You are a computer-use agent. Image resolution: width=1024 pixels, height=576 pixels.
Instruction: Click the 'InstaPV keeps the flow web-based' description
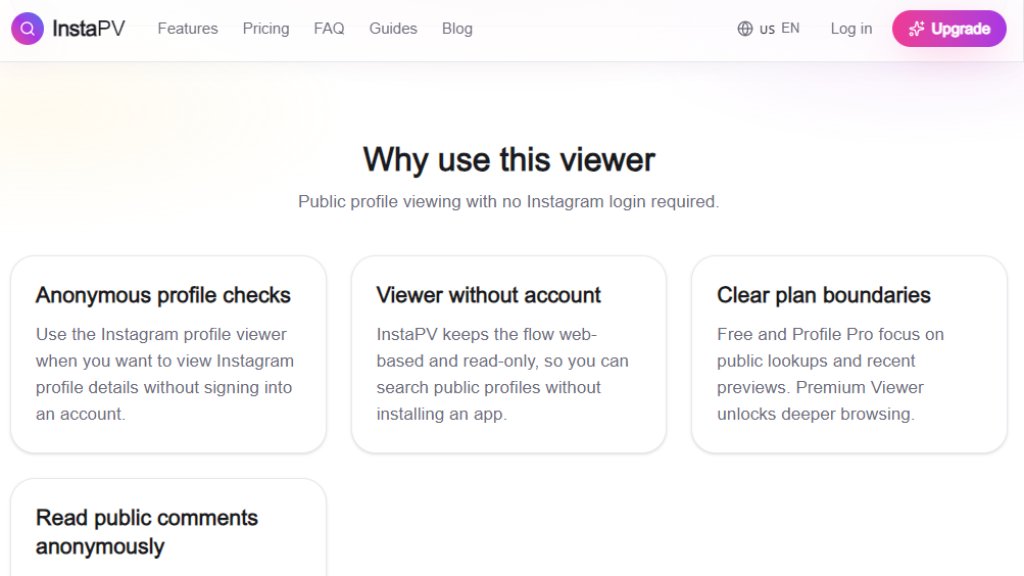point(502,374)
